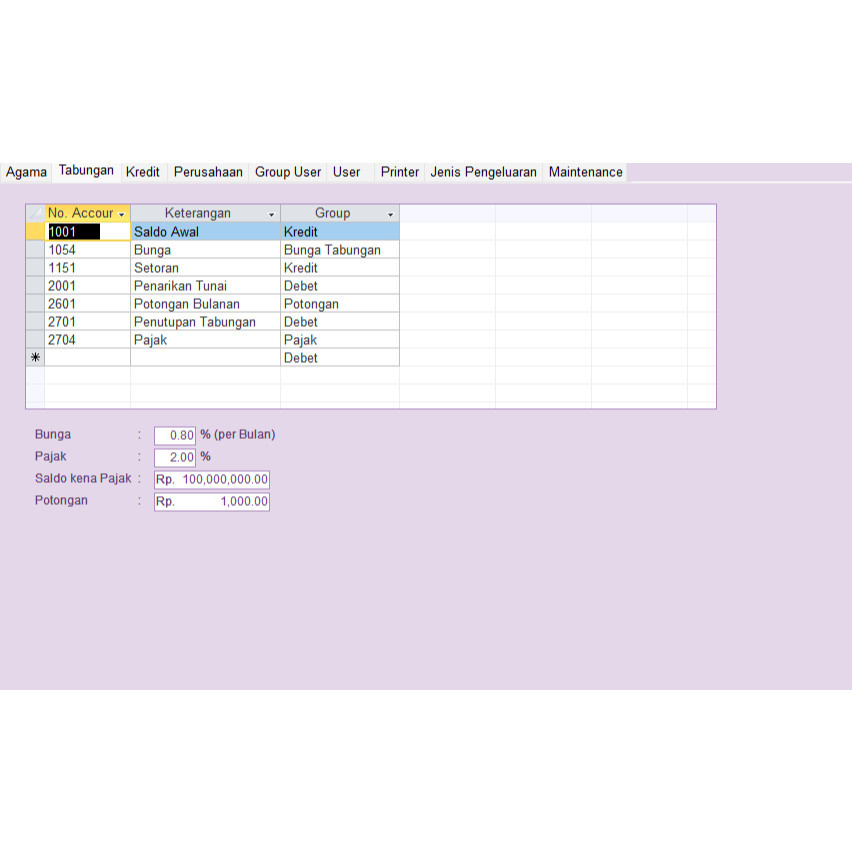Click the Pajak percentage input field
This screenshot has height=852, width=852.
tap(175, 458)
